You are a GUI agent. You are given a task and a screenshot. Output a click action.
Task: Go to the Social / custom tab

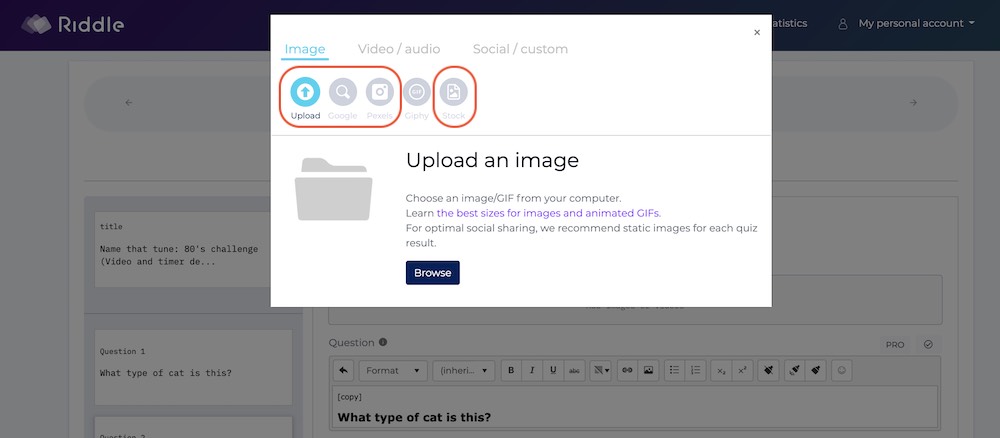pos(520,49)
